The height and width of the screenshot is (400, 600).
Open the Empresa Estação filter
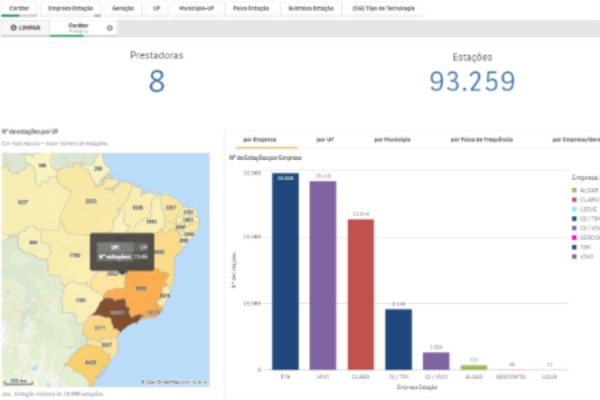(x=70, y=7)
